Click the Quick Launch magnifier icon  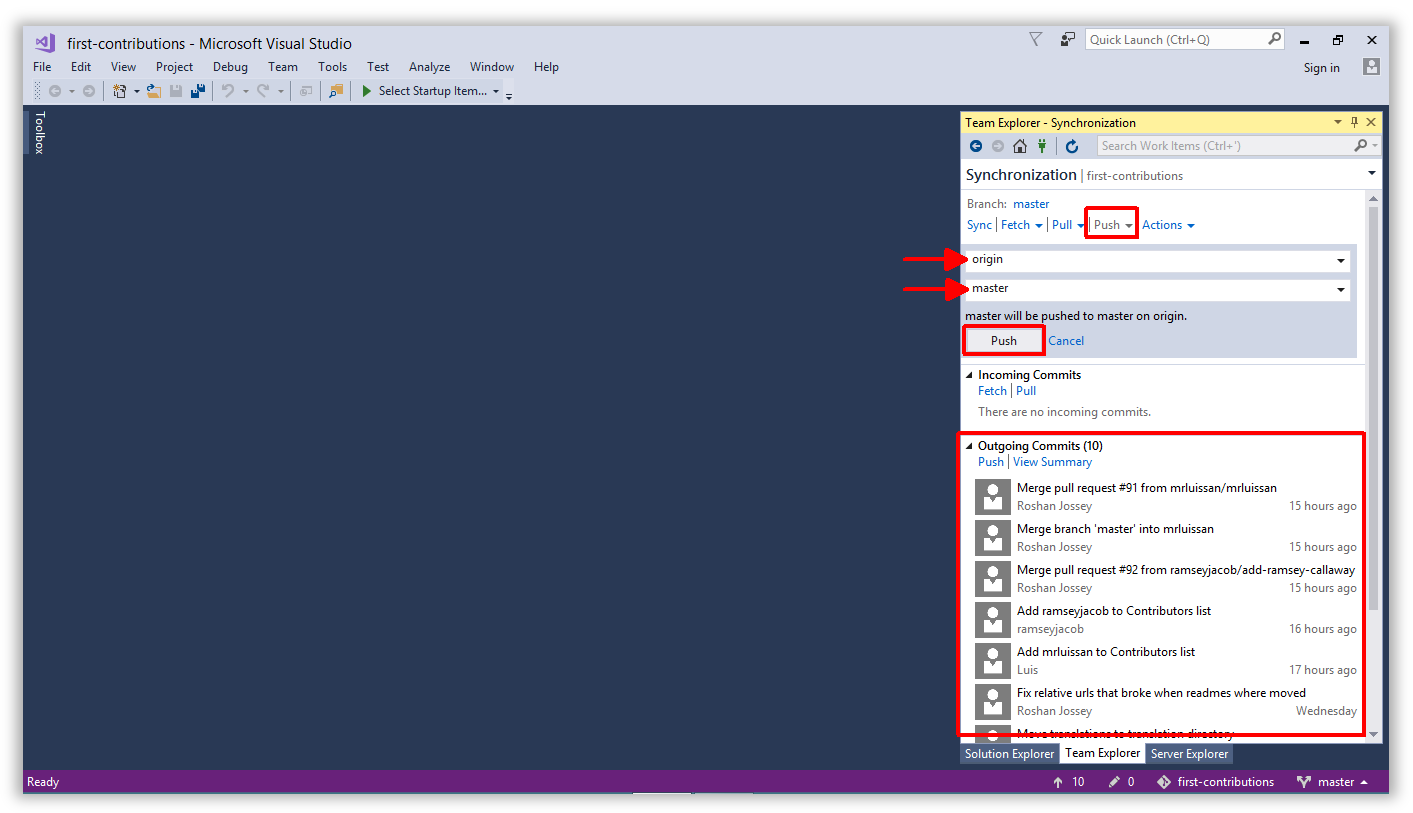tap(1274, 39)
